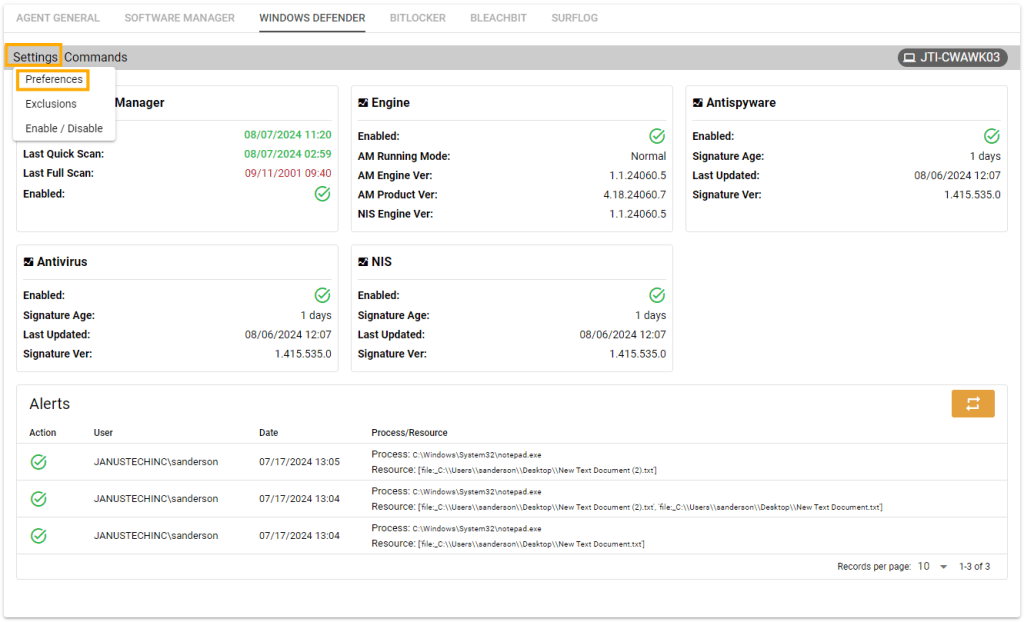Viewport: 1024px width, 622px height.
Task: Select the Windows Defender tab
Action: point(312,18)
